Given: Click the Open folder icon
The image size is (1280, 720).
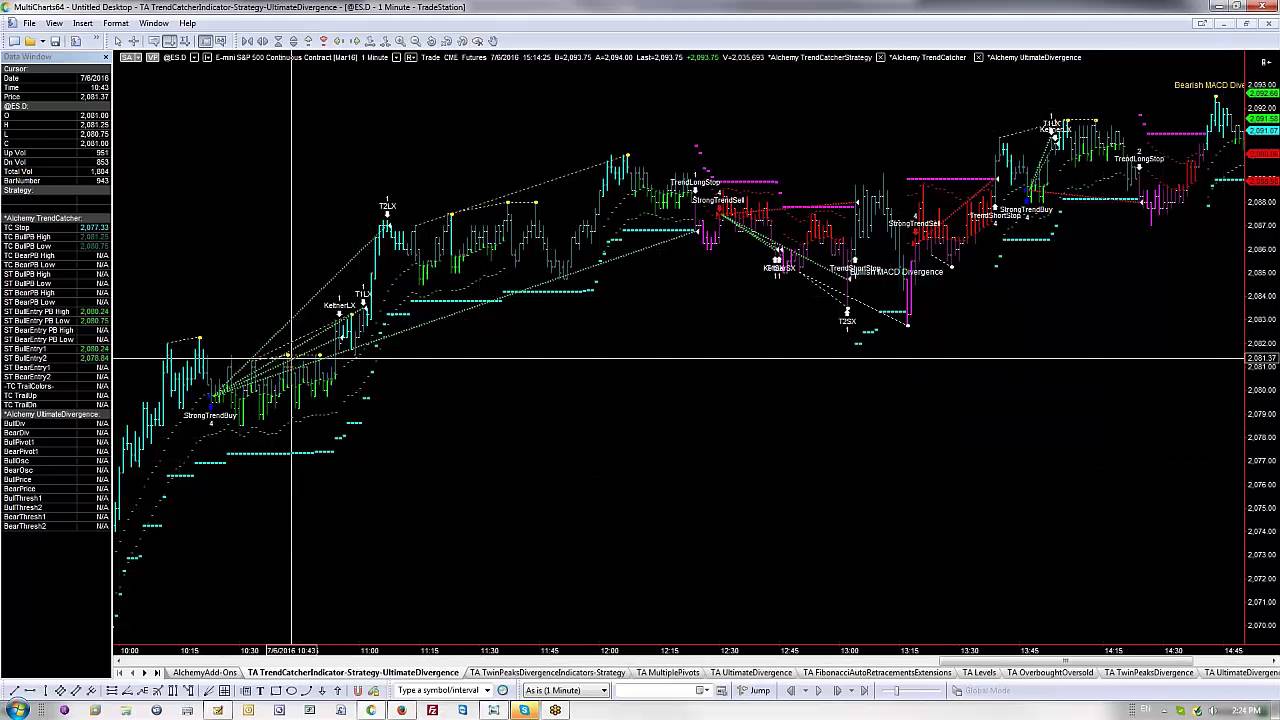Looking at the screenshot, I should click(30, 41).
